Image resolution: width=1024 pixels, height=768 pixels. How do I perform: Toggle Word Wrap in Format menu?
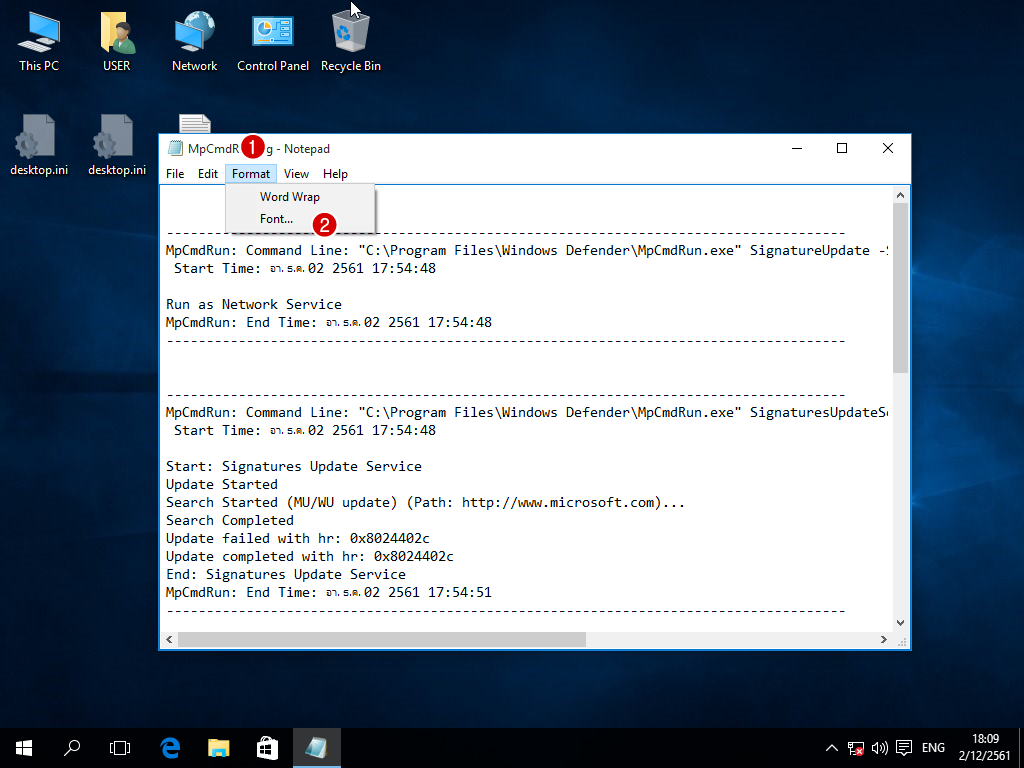[290, 197]
